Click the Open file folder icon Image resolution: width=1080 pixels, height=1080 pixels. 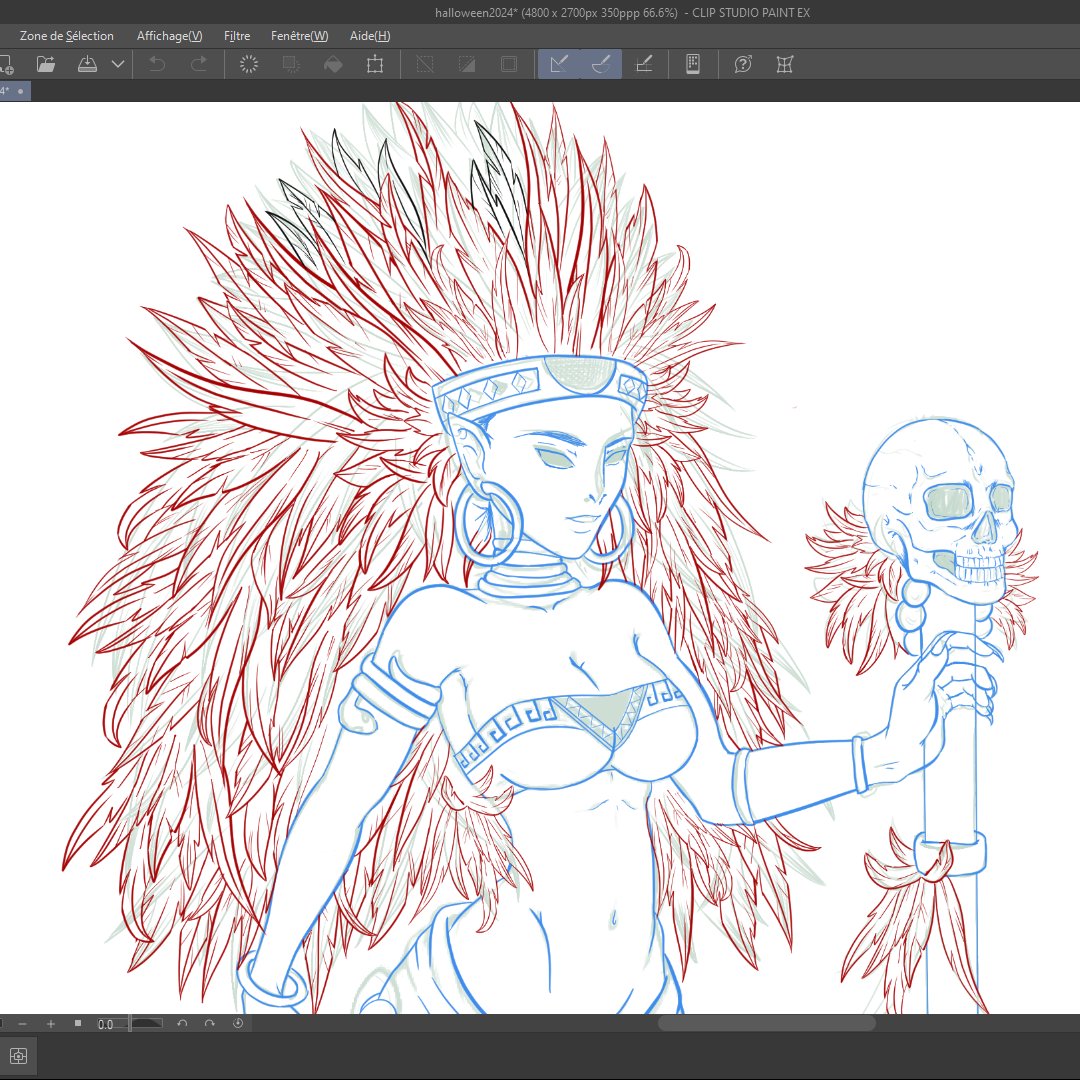[45, 64]
